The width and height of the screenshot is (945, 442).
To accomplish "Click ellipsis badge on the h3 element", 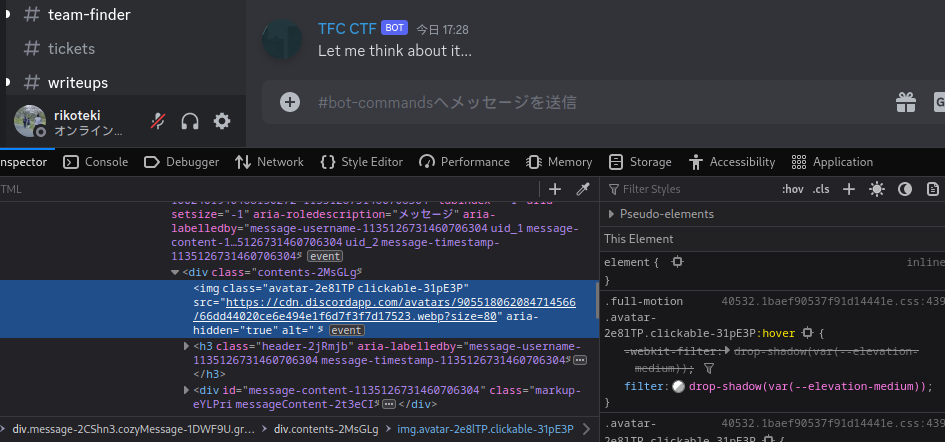I will [580, 360].
